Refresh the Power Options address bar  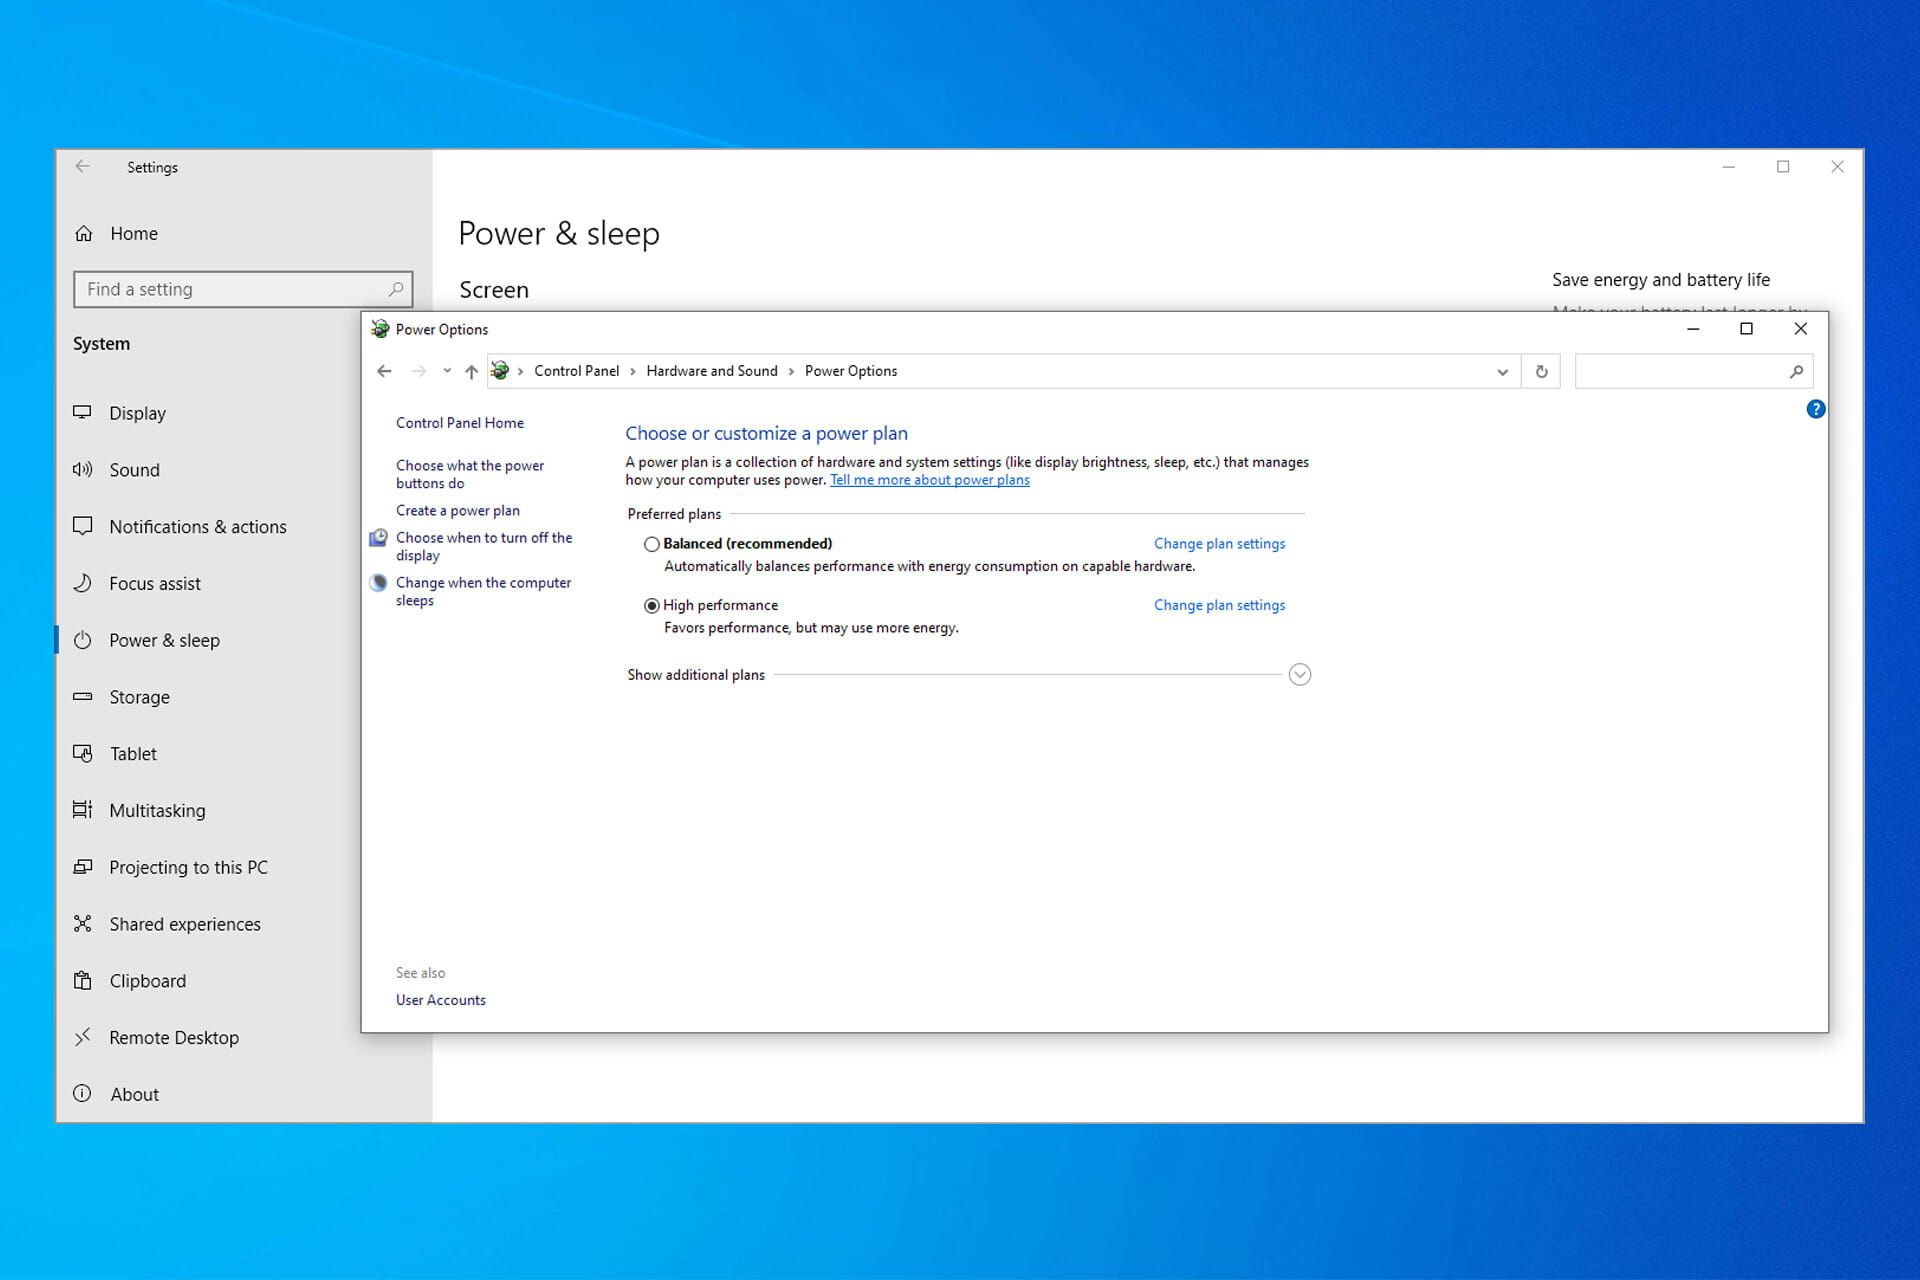(x=1541, y=371)
